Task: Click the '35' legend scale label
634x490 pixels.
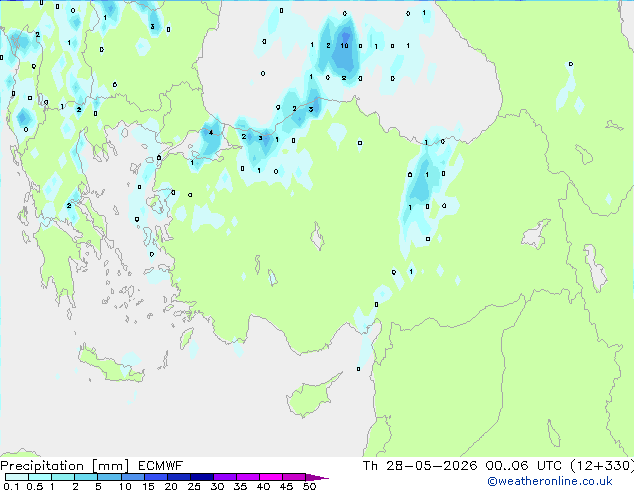Action: coord(240,486)
